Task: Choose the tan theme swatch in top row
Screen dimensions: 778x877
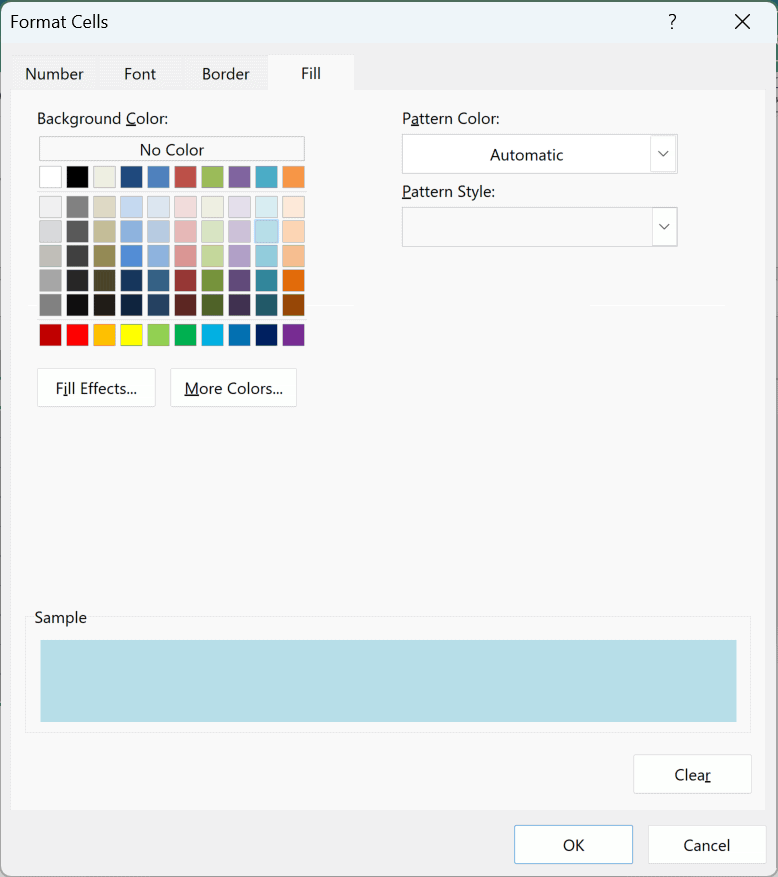Action: point(104,177)
